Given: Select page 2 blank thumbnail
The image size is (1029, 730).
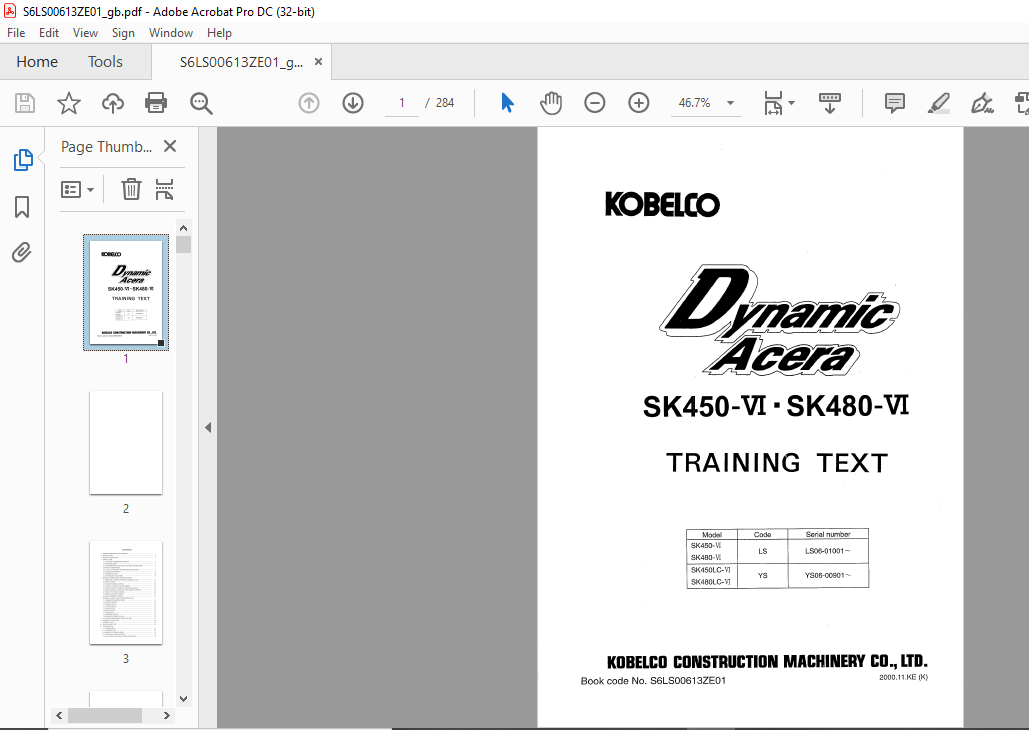Looking at the screenshot, I should click(x=125, y=442).
